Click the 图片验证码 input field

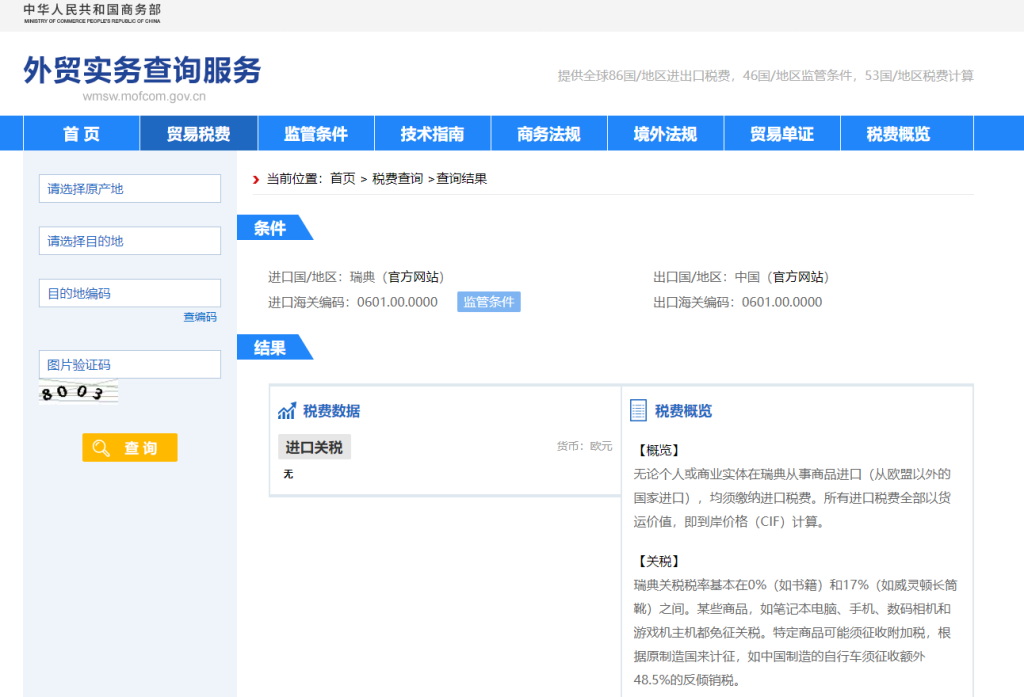[x=130, y=364]
